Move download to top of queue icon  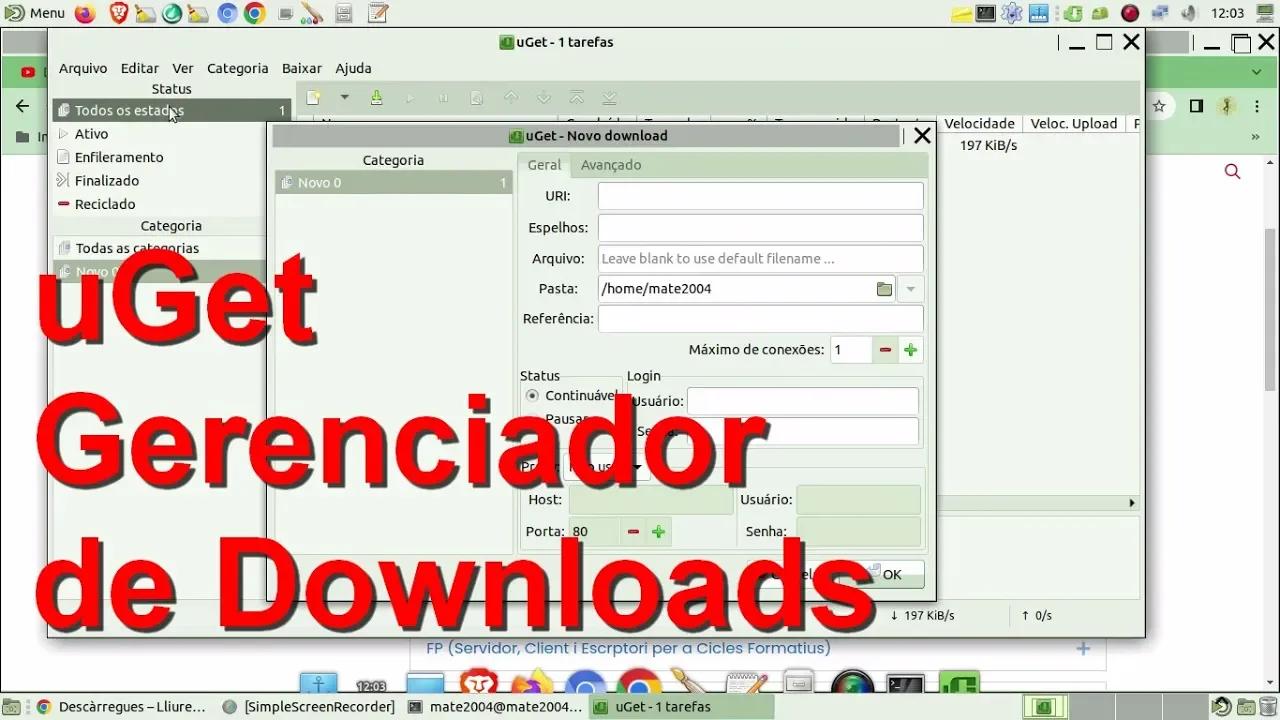click(x=577, y=97)
